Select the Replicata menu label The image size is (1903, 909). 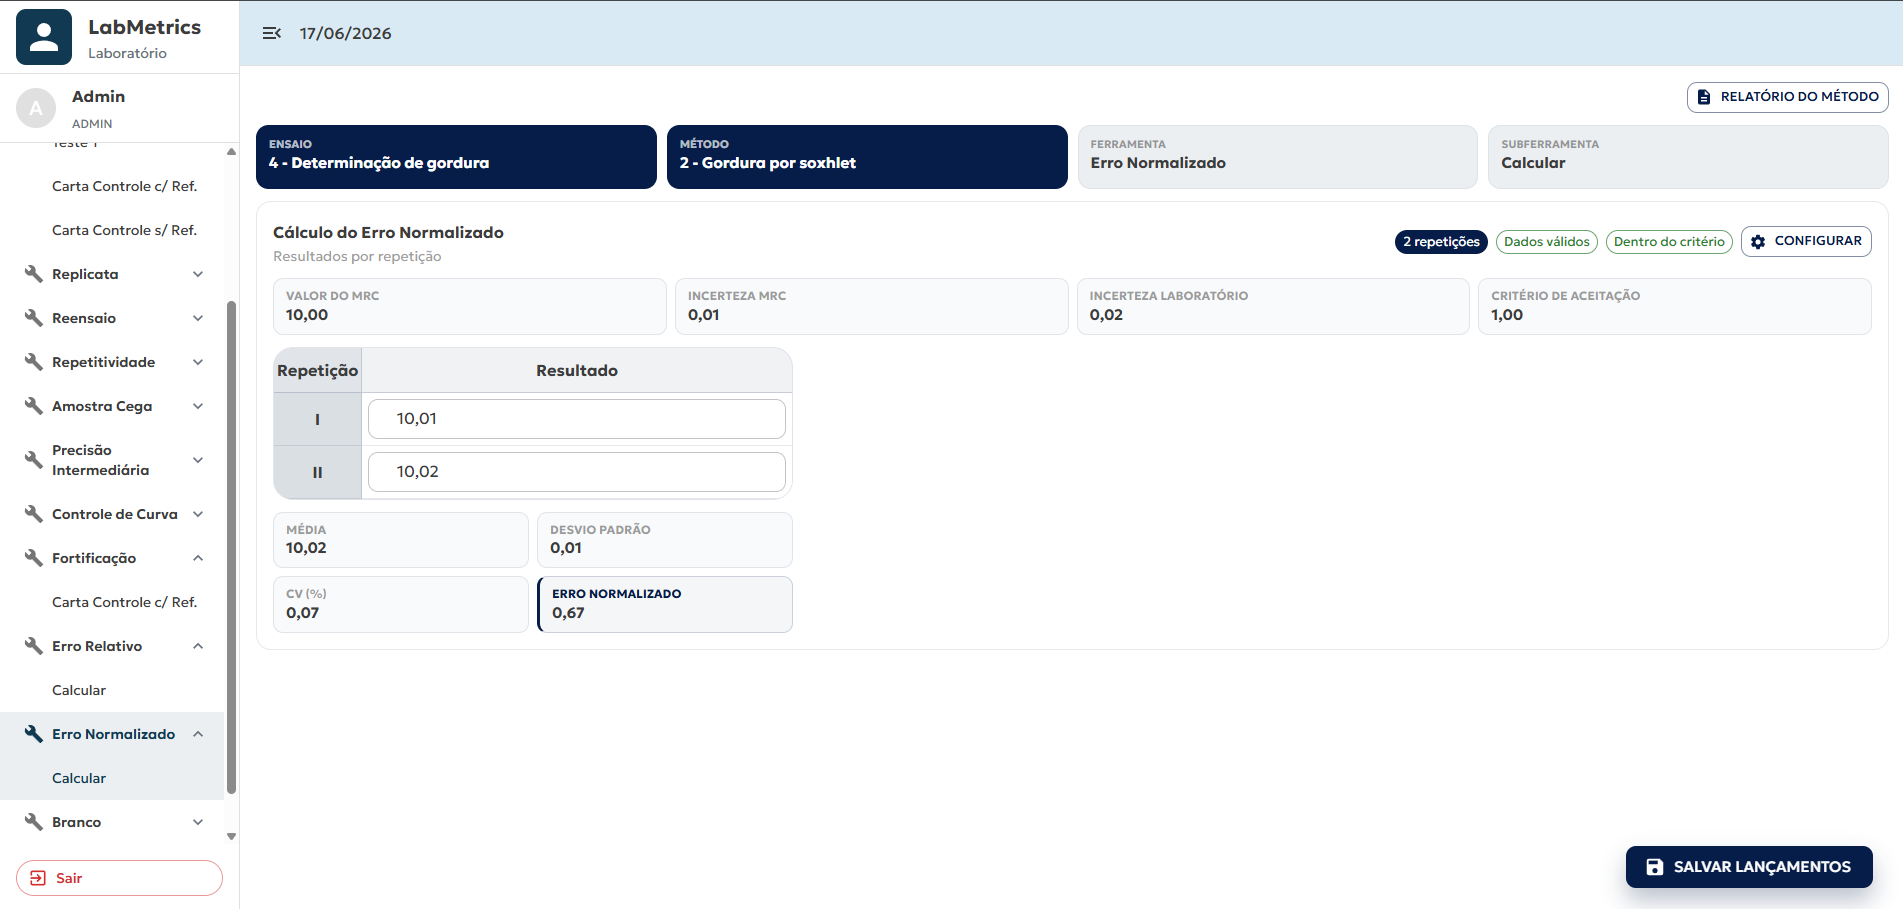[85, 274]
